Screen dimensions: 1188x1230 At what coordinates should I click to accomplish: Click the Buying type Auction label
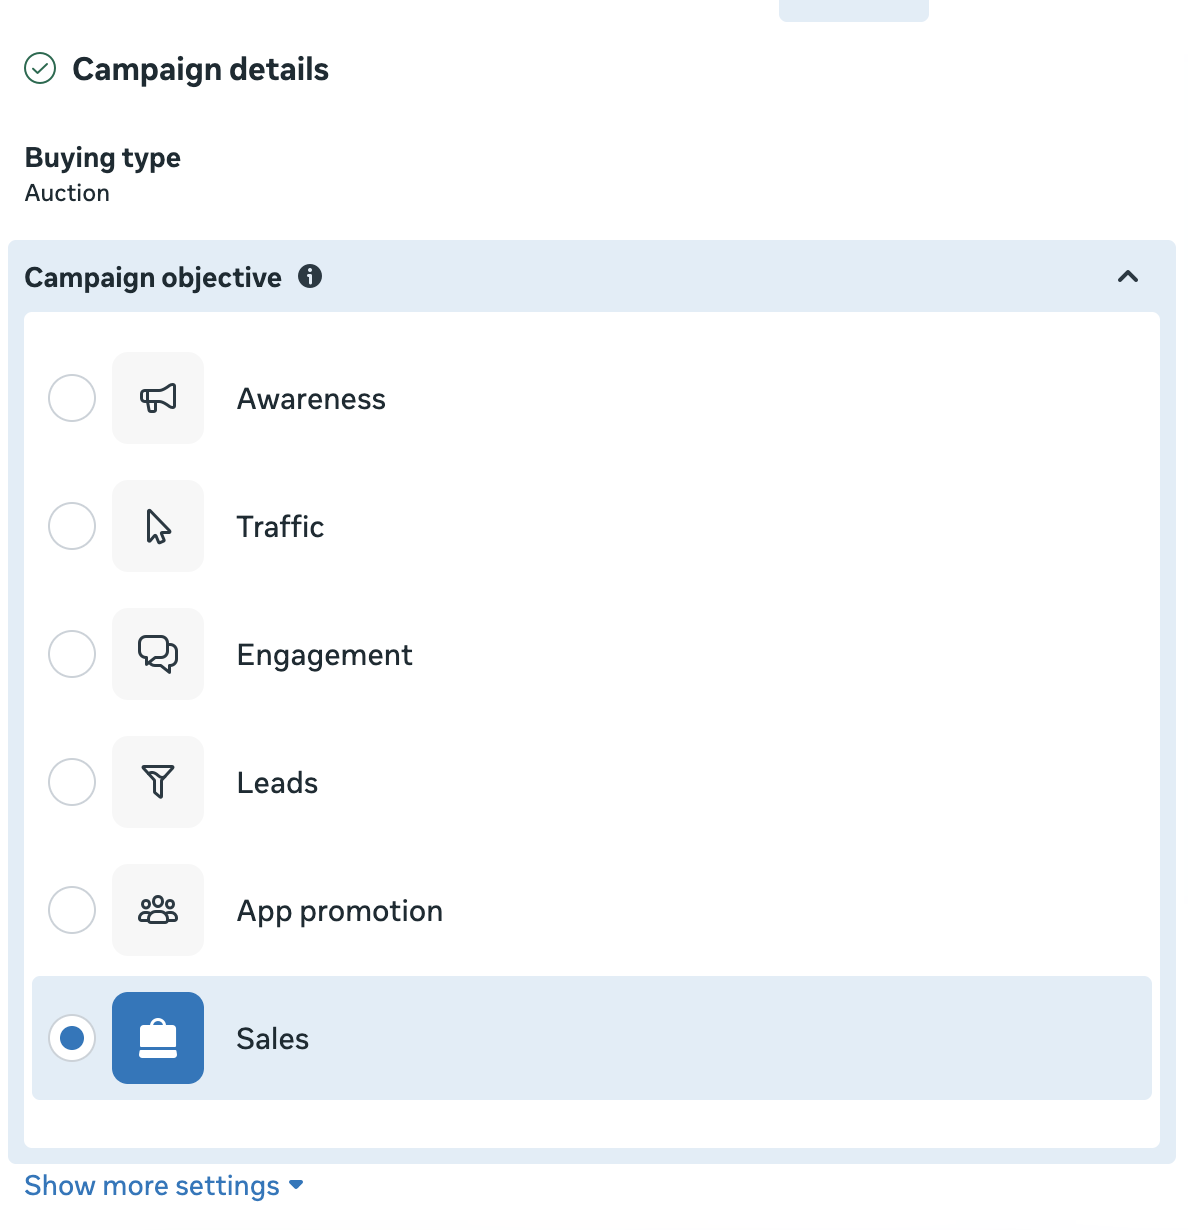pyautogui.click(x=67, y=192)
